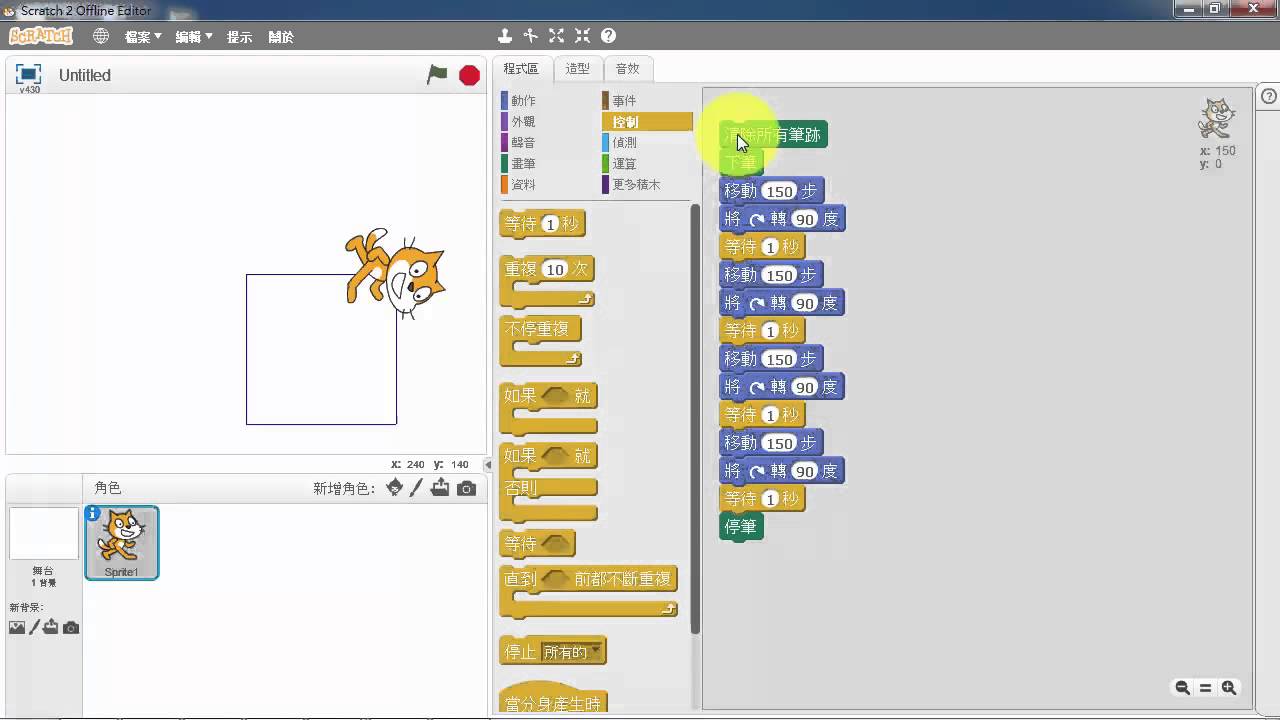Paint a new sprite
1280x720 pixels.
click(x=418, y=487)
